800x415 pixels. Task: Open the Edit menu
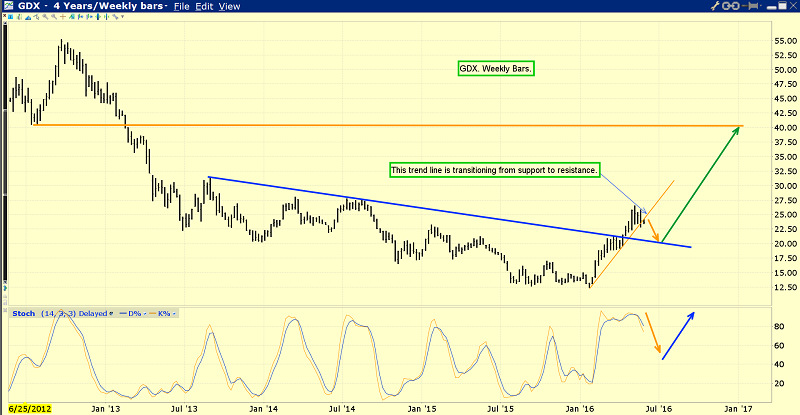click(204, 6)
